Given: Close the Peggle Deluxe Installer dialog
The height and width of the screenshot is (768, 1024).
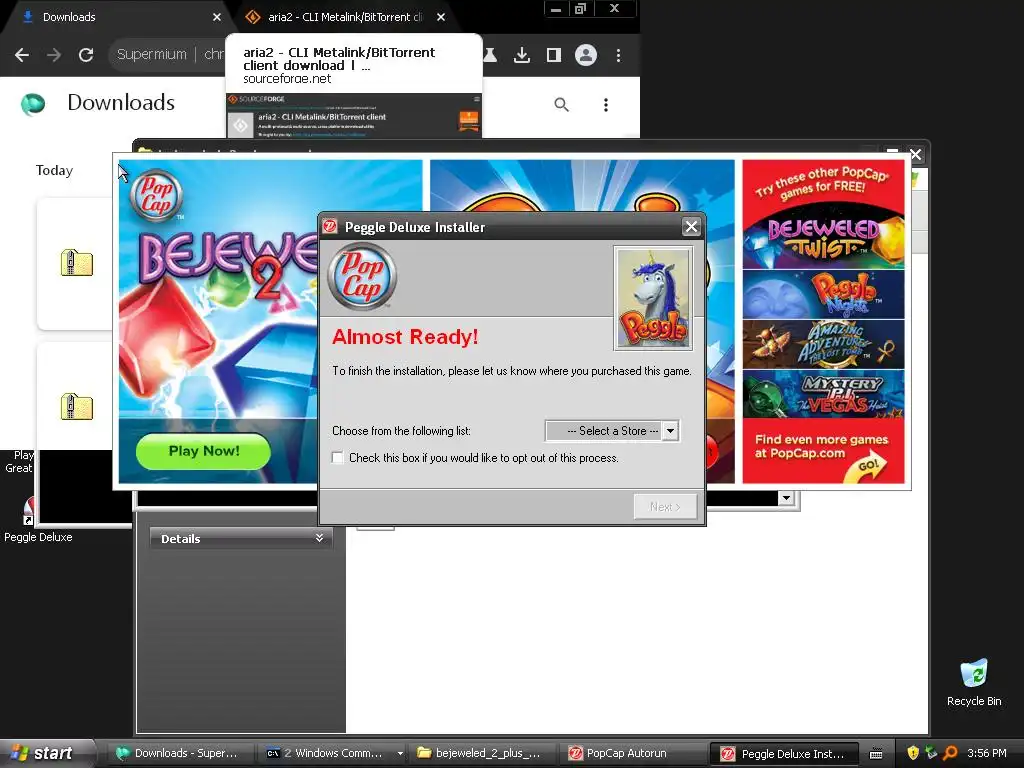Looking at the screenshot, I should (691, 227).
